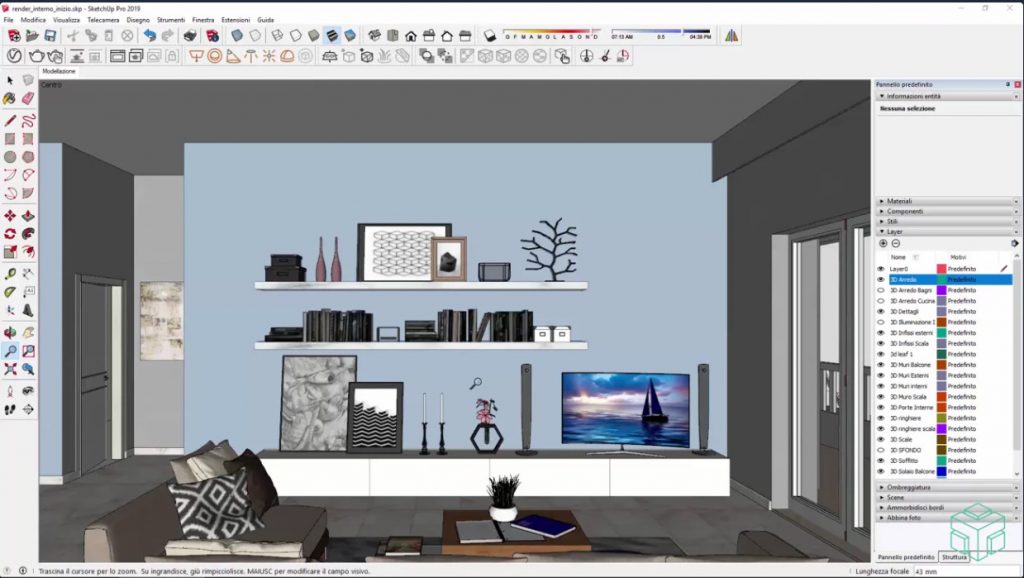Click the Add Layer plus icon

pyautogui.click(x=883, y=243)
